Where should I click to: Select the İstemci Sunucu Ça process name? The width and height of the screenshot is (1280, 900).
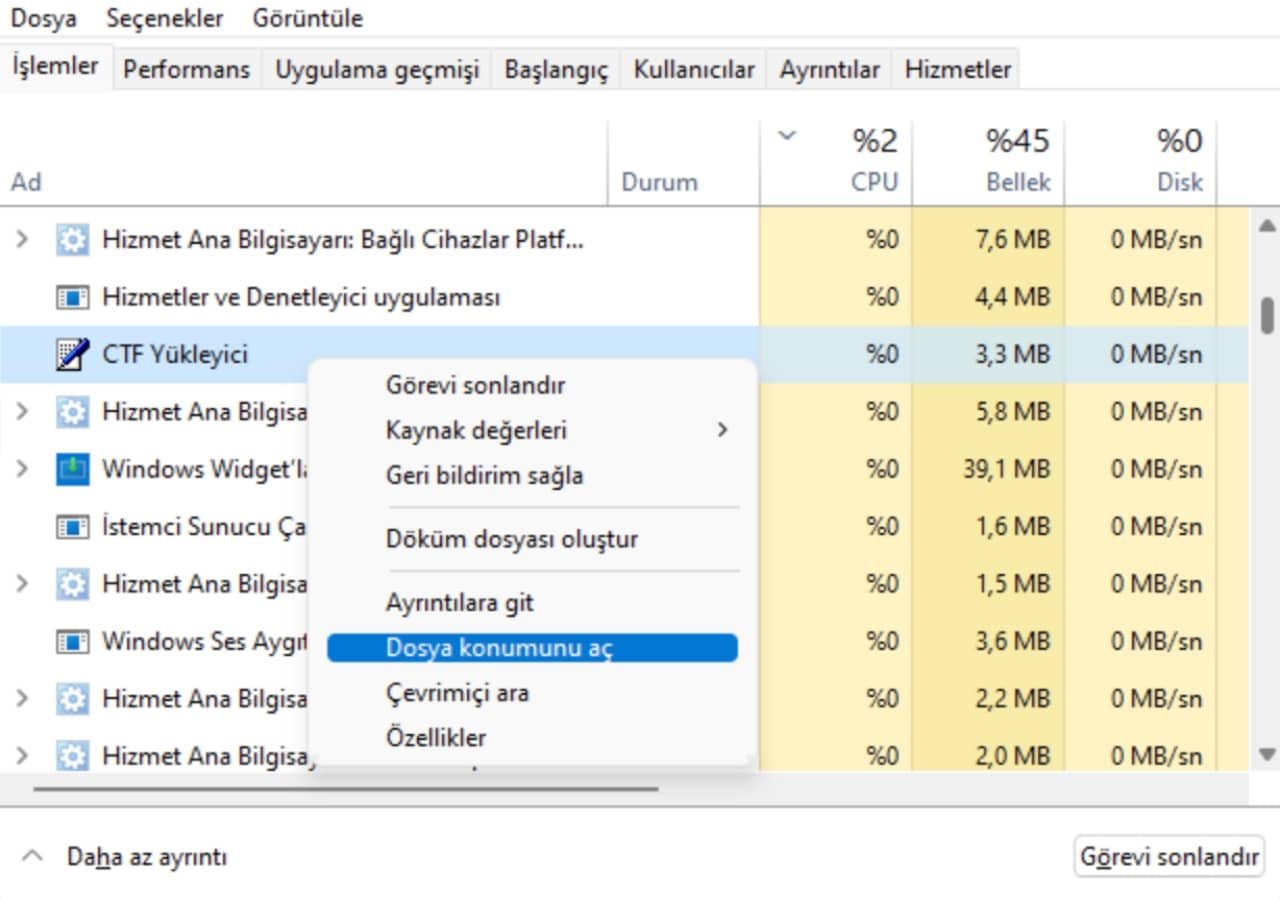[x=204, y=527]
